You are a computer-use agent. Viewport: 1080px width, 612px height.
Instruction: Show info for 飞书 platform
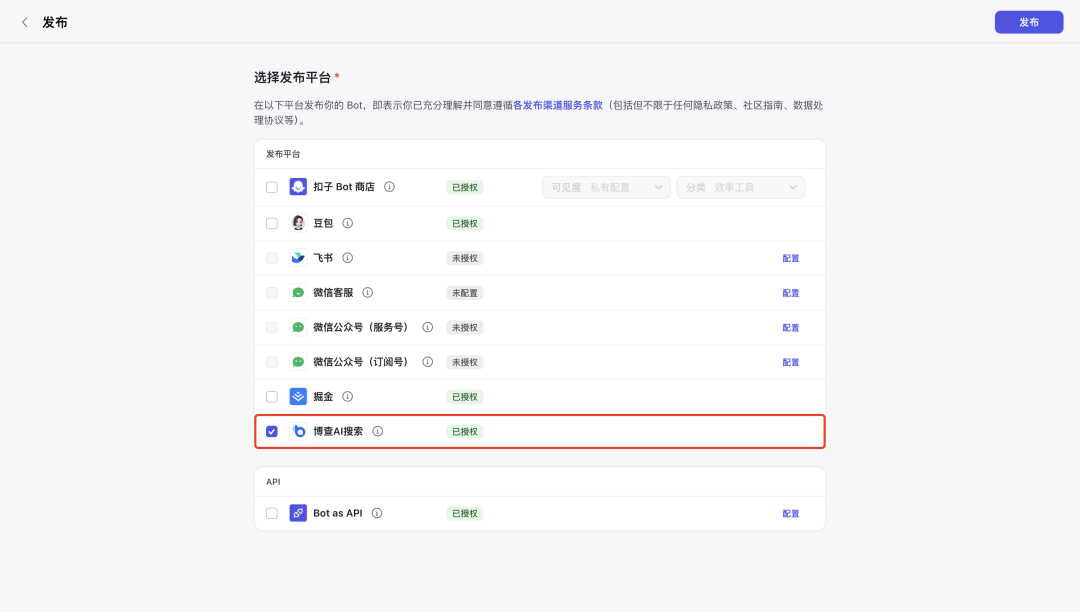coord(348,257)
